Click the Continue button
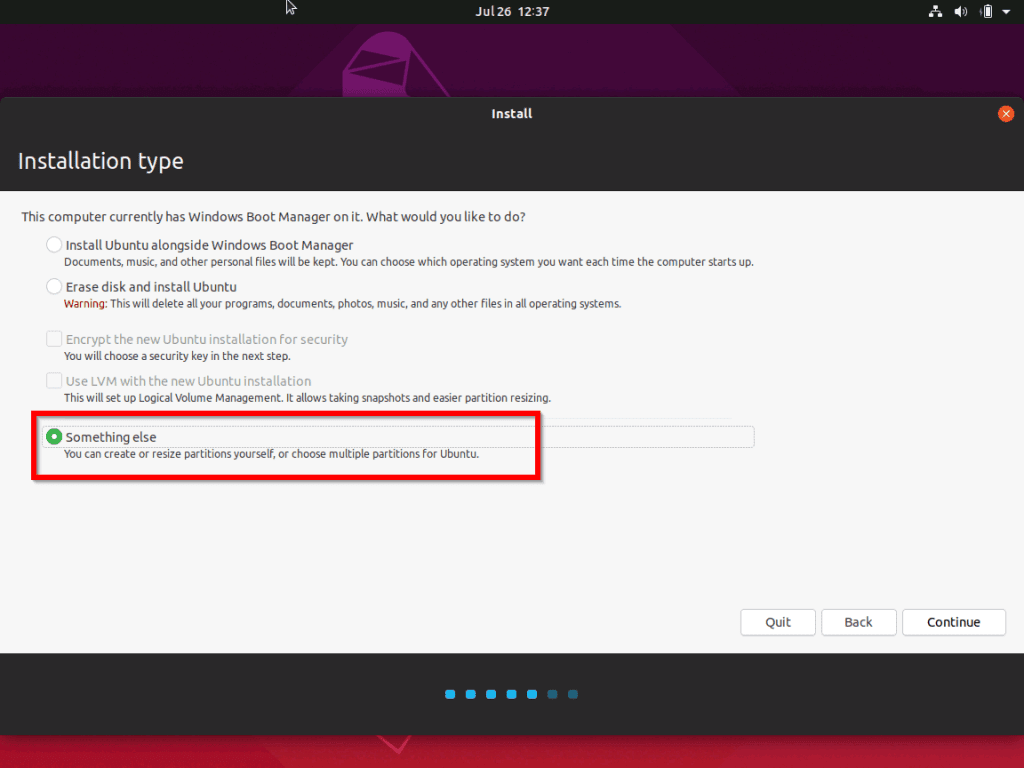The height and width of the screenshot is (768, 1024). tap(953, 622)
